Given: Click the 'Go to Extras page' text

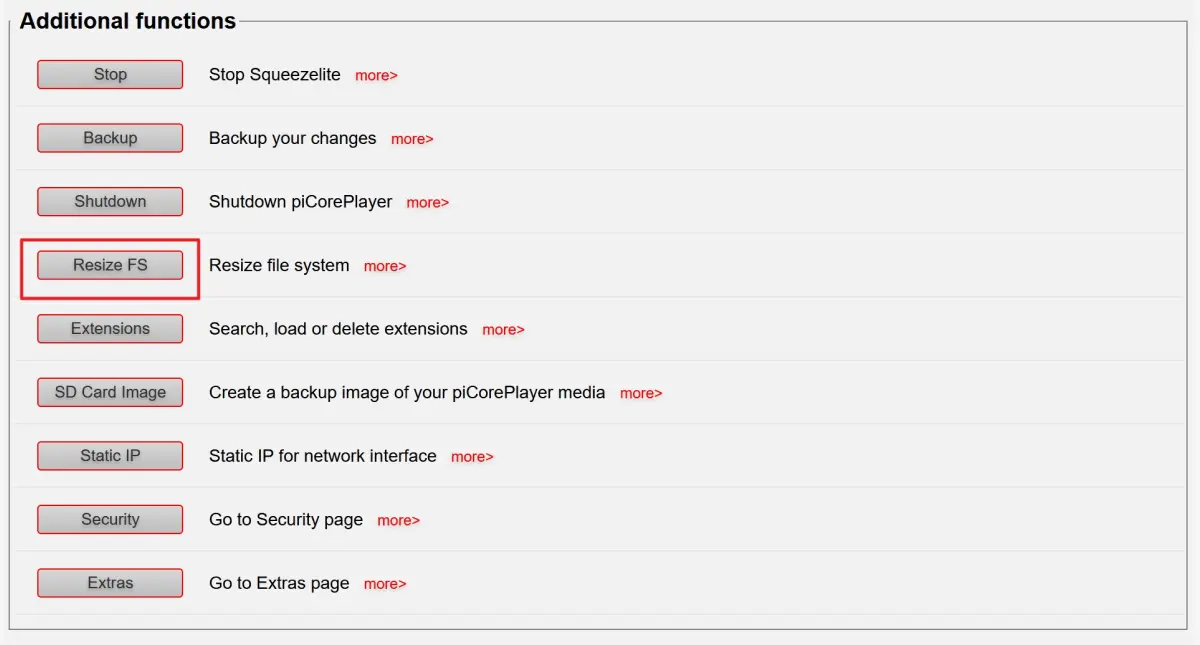Looking at the screenshot, I should tap(279, 583).
